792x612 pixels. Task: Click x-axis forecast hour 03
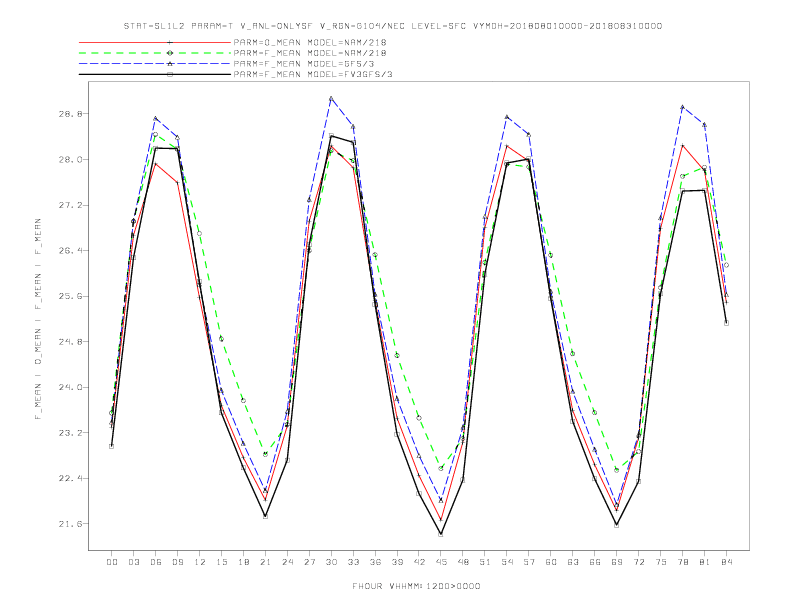133,562
